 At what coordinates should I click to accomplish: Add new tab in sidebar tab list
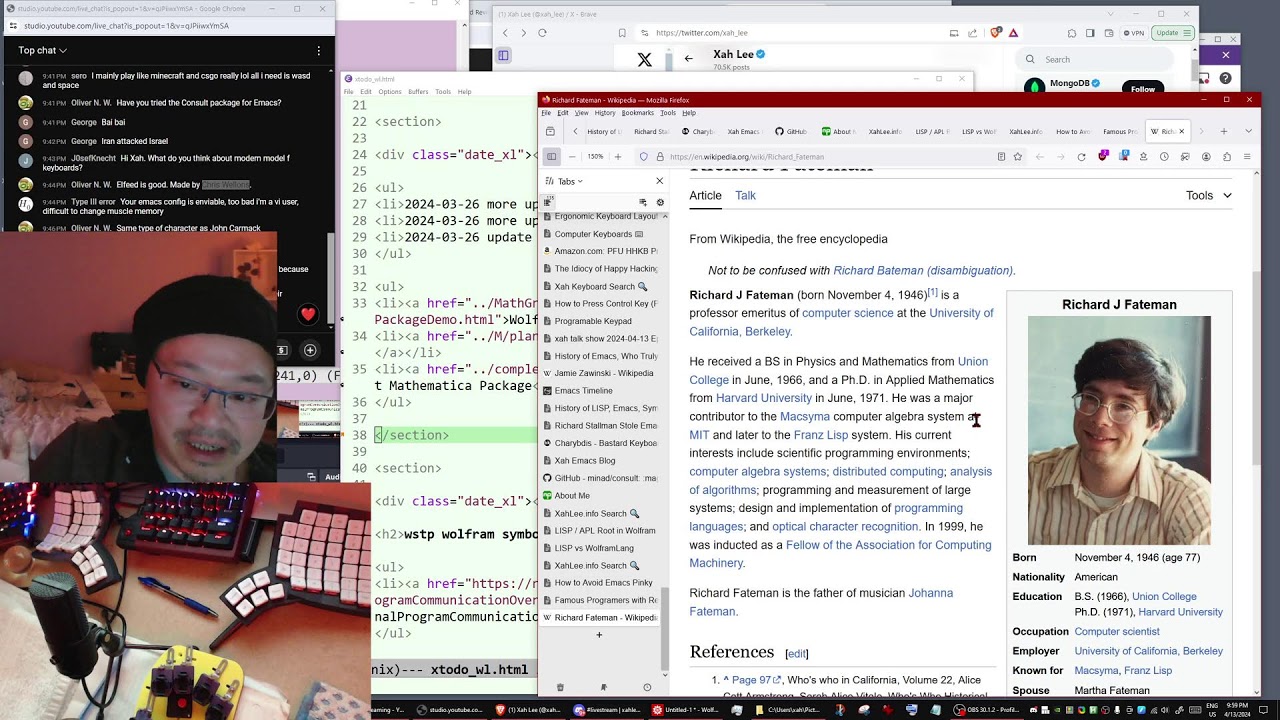599,635
